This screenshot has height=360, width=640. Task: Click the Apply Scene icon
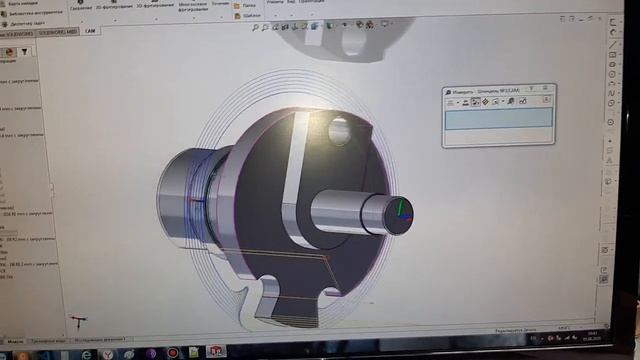click(369, 24)
